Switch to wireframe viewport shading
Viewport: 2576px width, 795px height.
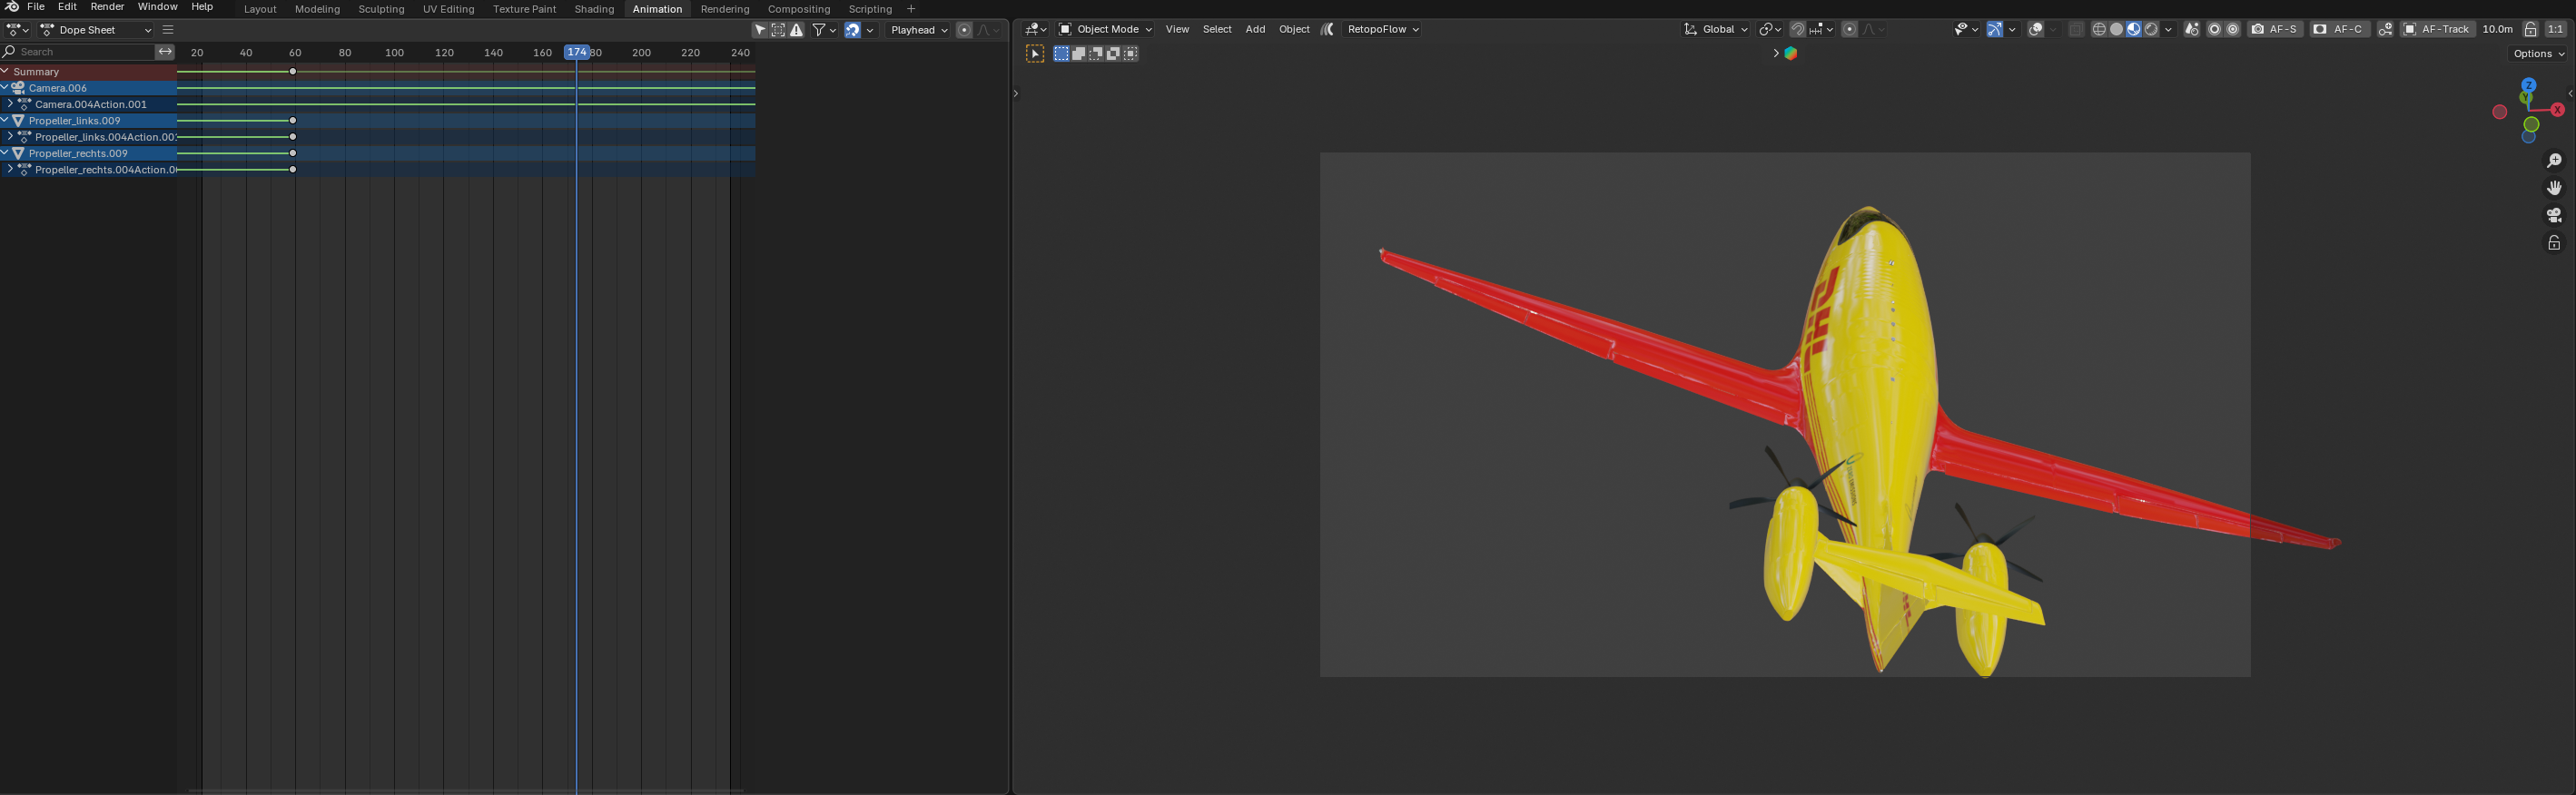pos(2099,30)
